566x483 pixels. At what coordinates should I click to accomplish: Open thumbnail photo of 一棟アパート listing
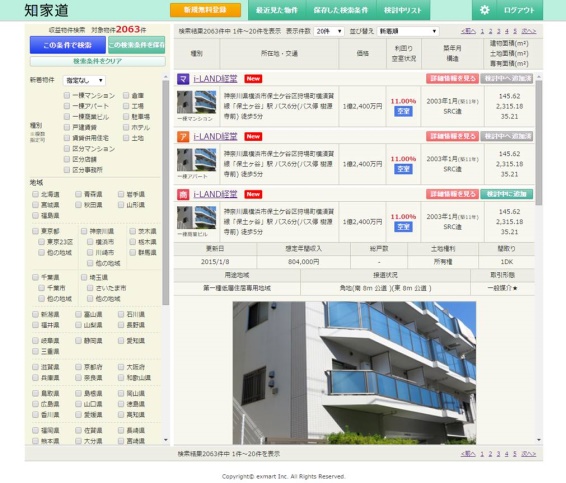tap(197, 160)
